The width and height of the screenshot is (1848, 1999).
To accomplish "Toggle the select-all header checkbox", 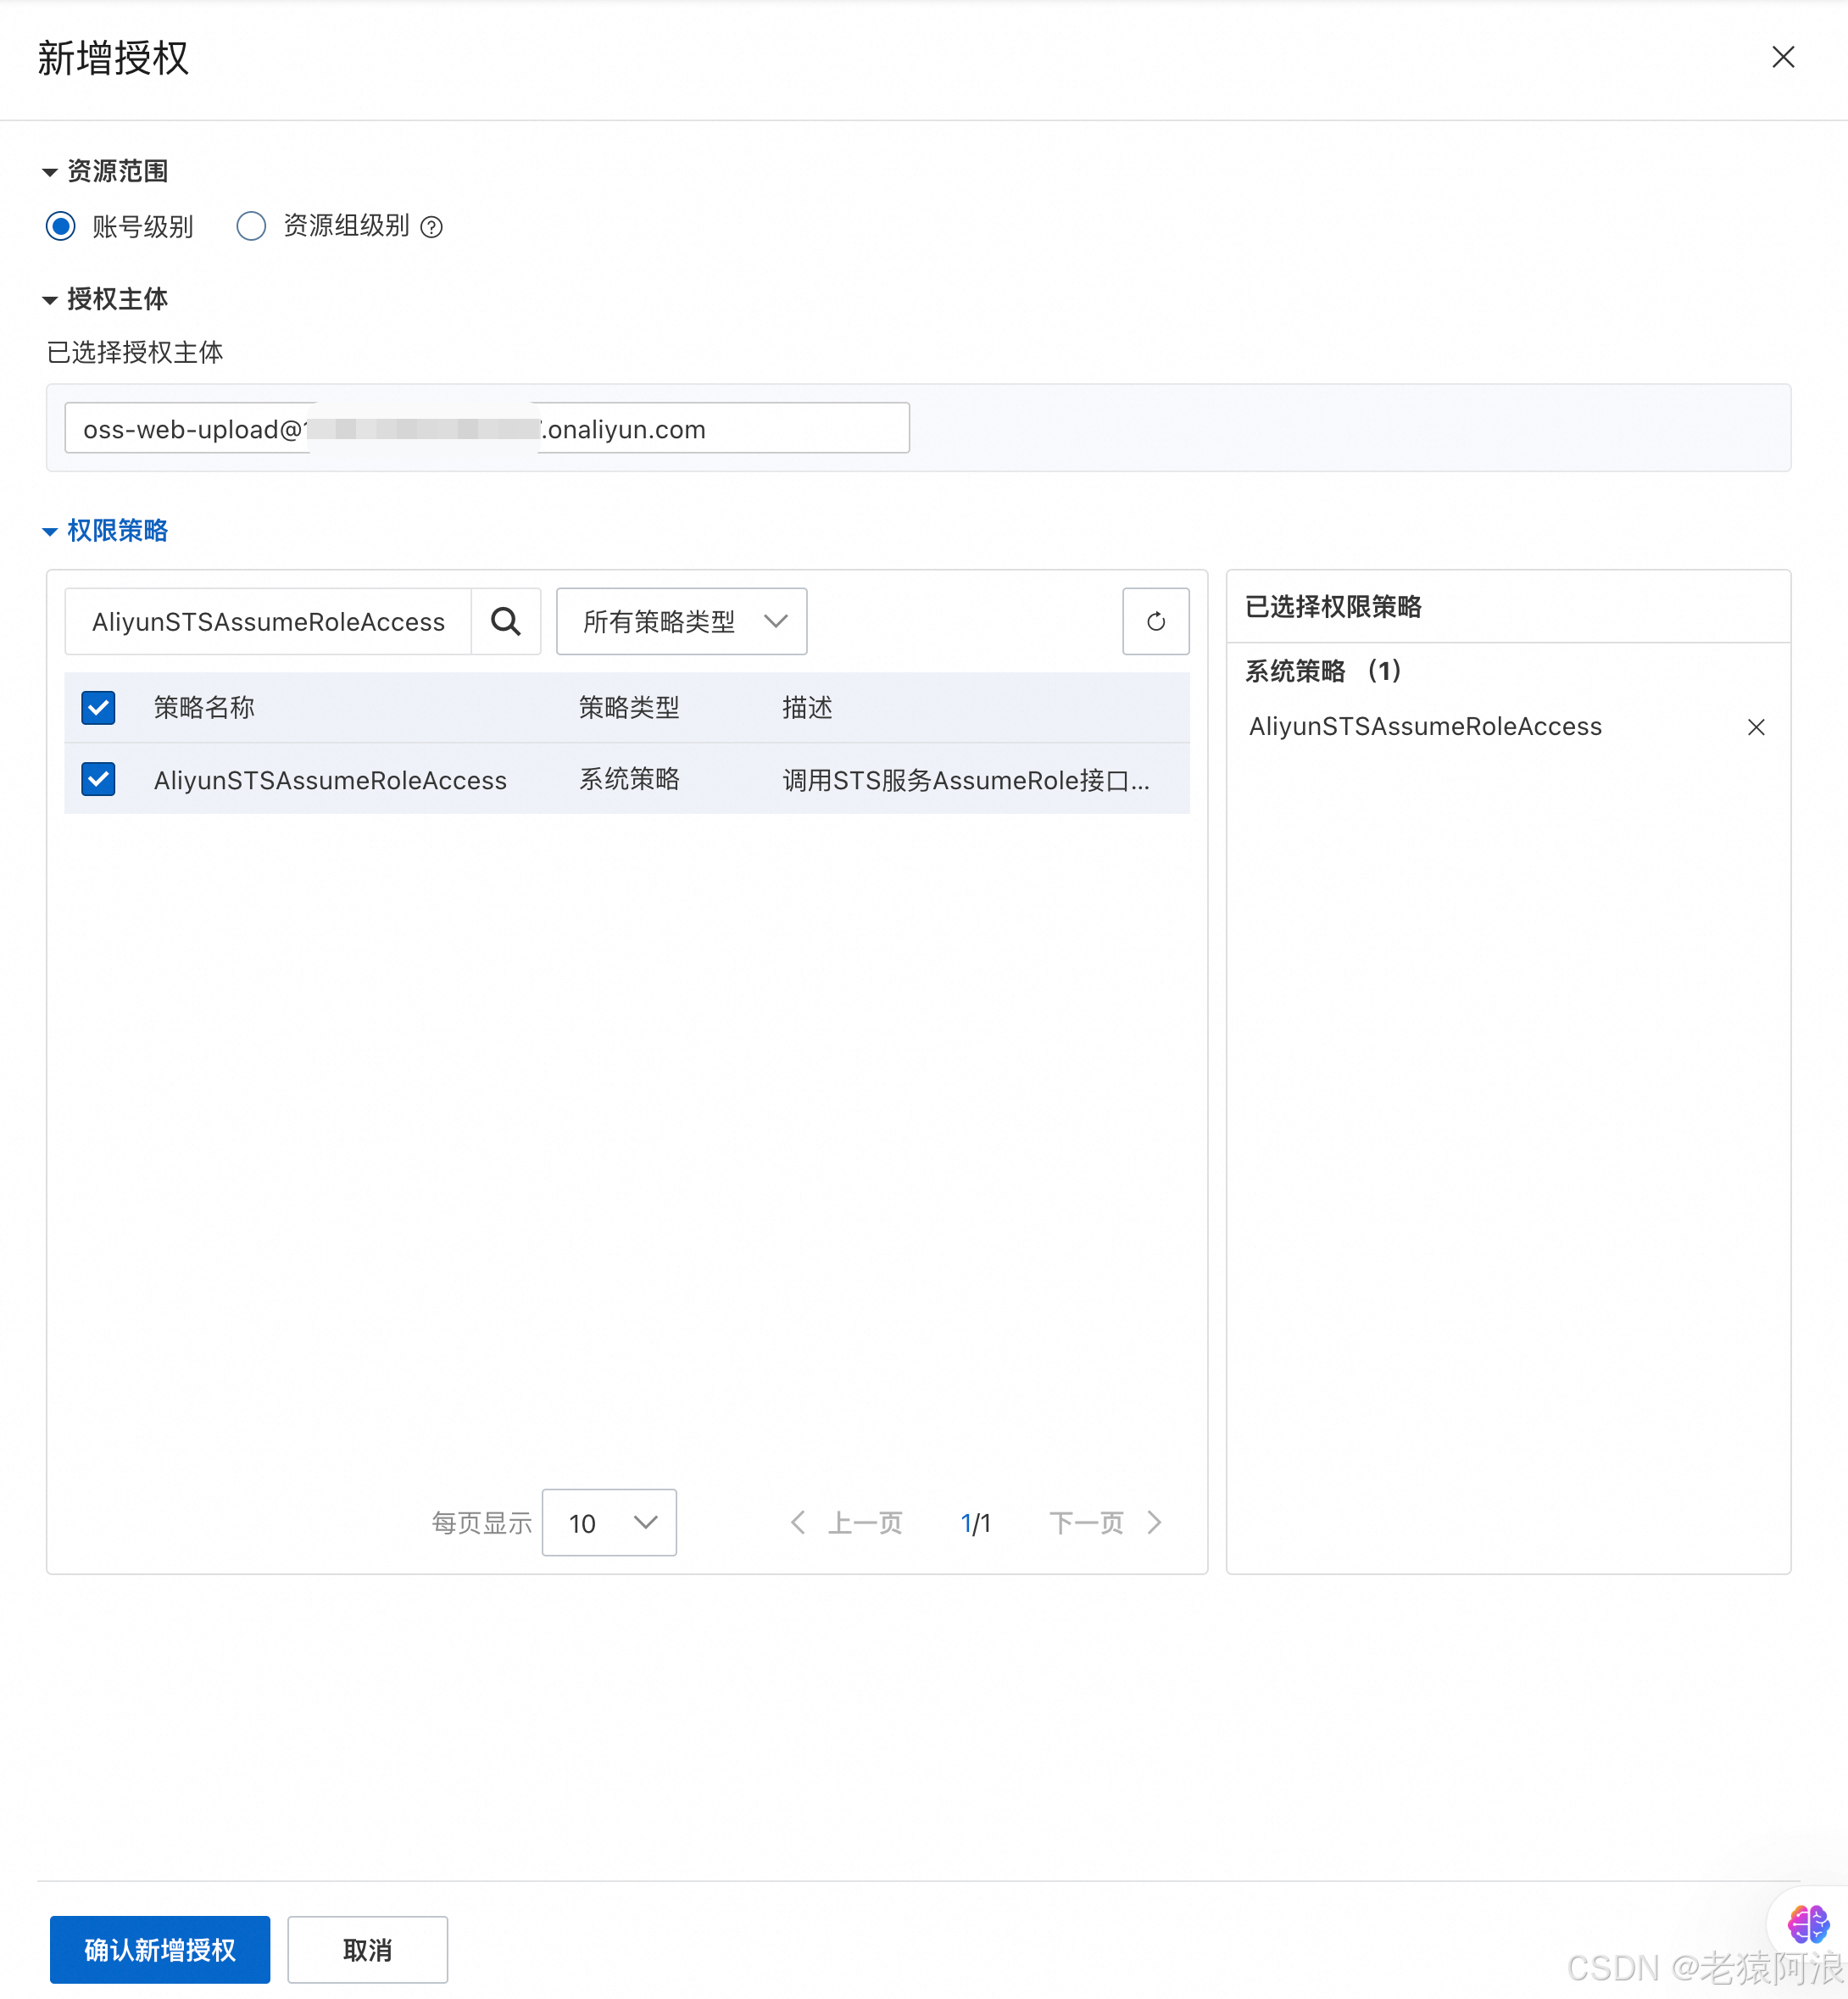I will coord(98,707).
